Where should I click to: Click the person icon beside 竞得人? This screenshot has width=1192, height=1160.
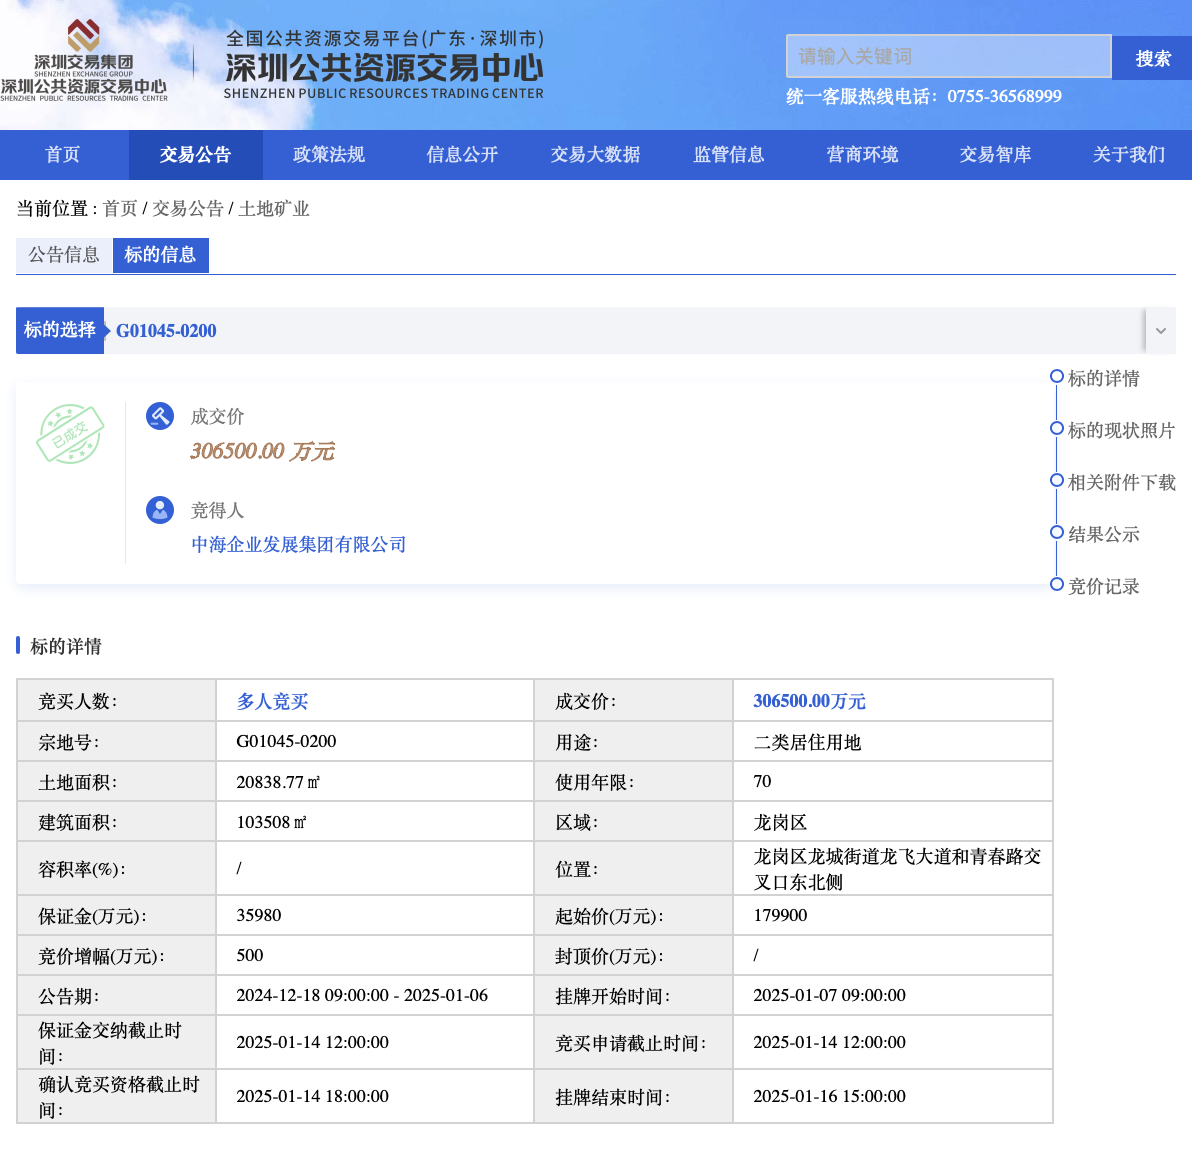coord(160,510)
